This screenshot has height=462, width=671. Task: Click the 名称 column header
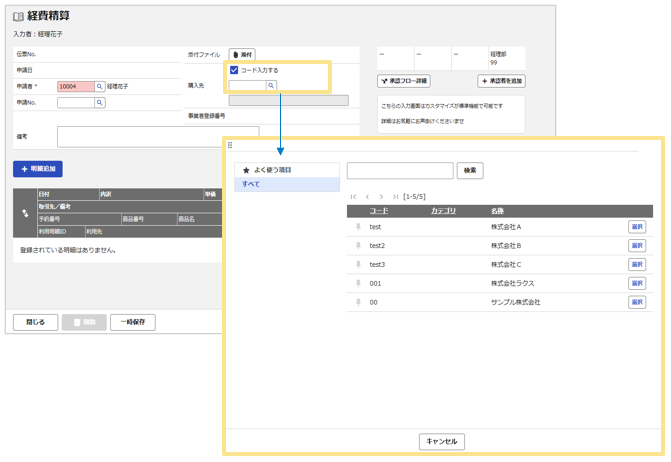[x=497, y=211]
